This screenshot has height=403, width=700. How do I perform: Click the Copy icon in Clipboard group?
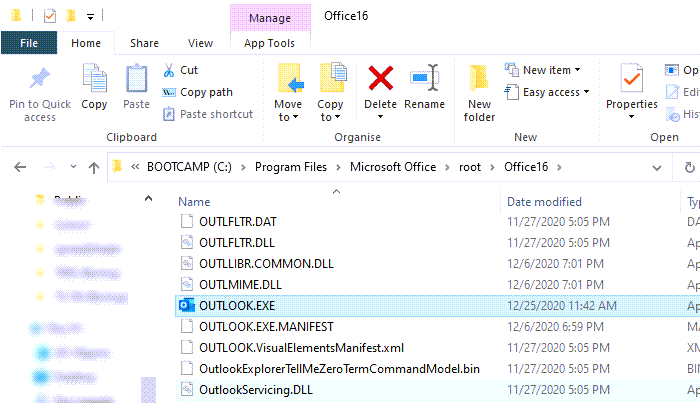tap(94, 79)
